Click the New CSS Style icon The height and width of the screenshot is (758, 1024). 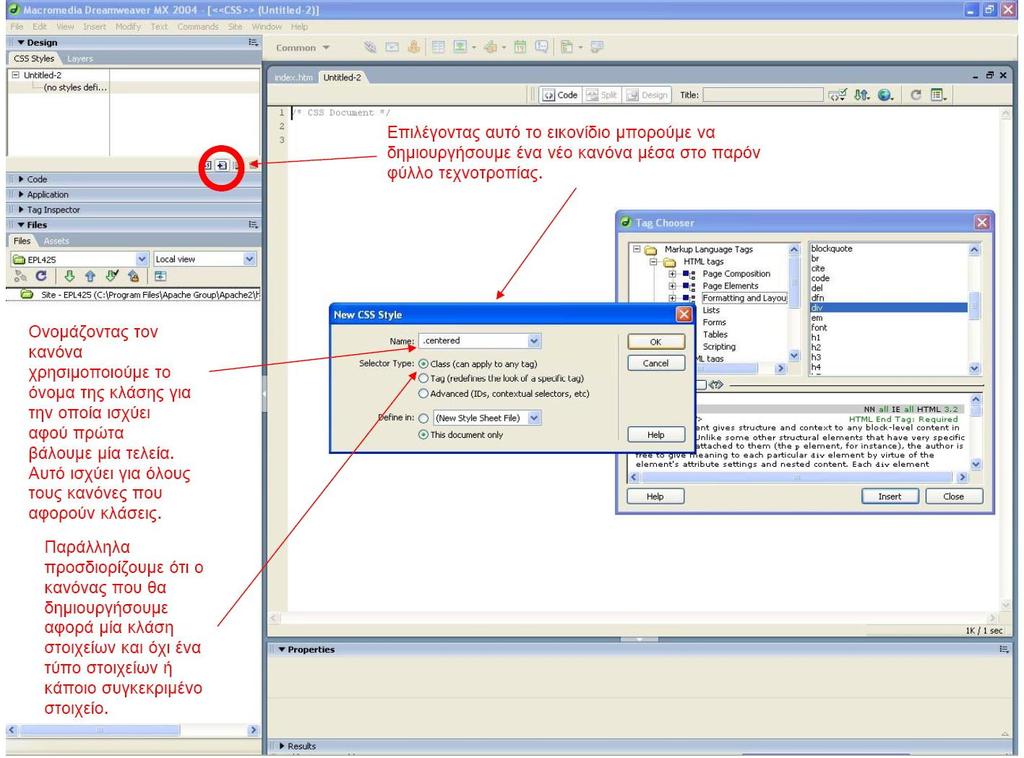pos(222,166)
